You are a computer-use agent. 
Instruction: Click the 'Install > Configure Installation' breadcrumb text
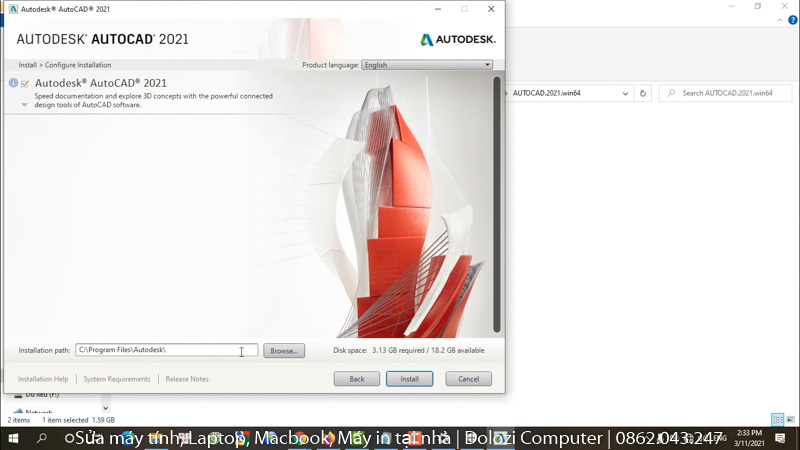click(65, 65)
